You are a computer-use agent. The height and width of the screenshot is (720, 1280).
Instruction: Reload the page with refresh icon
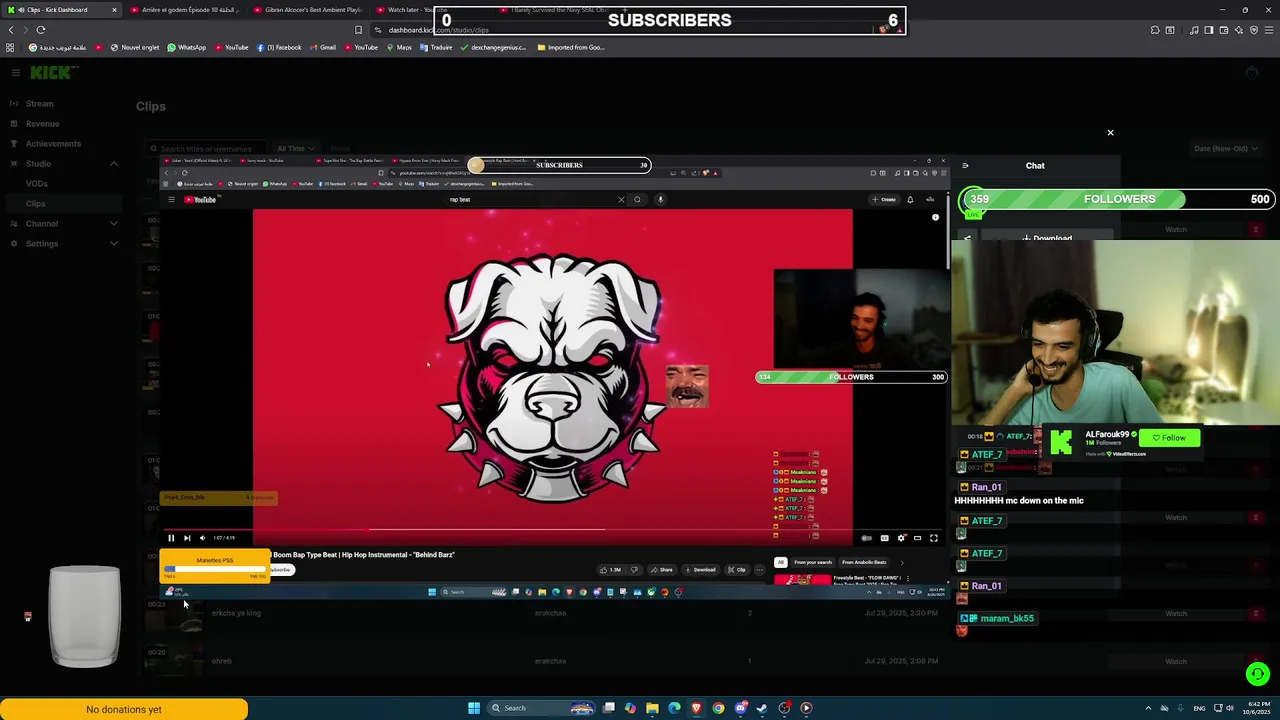(41, 30)
